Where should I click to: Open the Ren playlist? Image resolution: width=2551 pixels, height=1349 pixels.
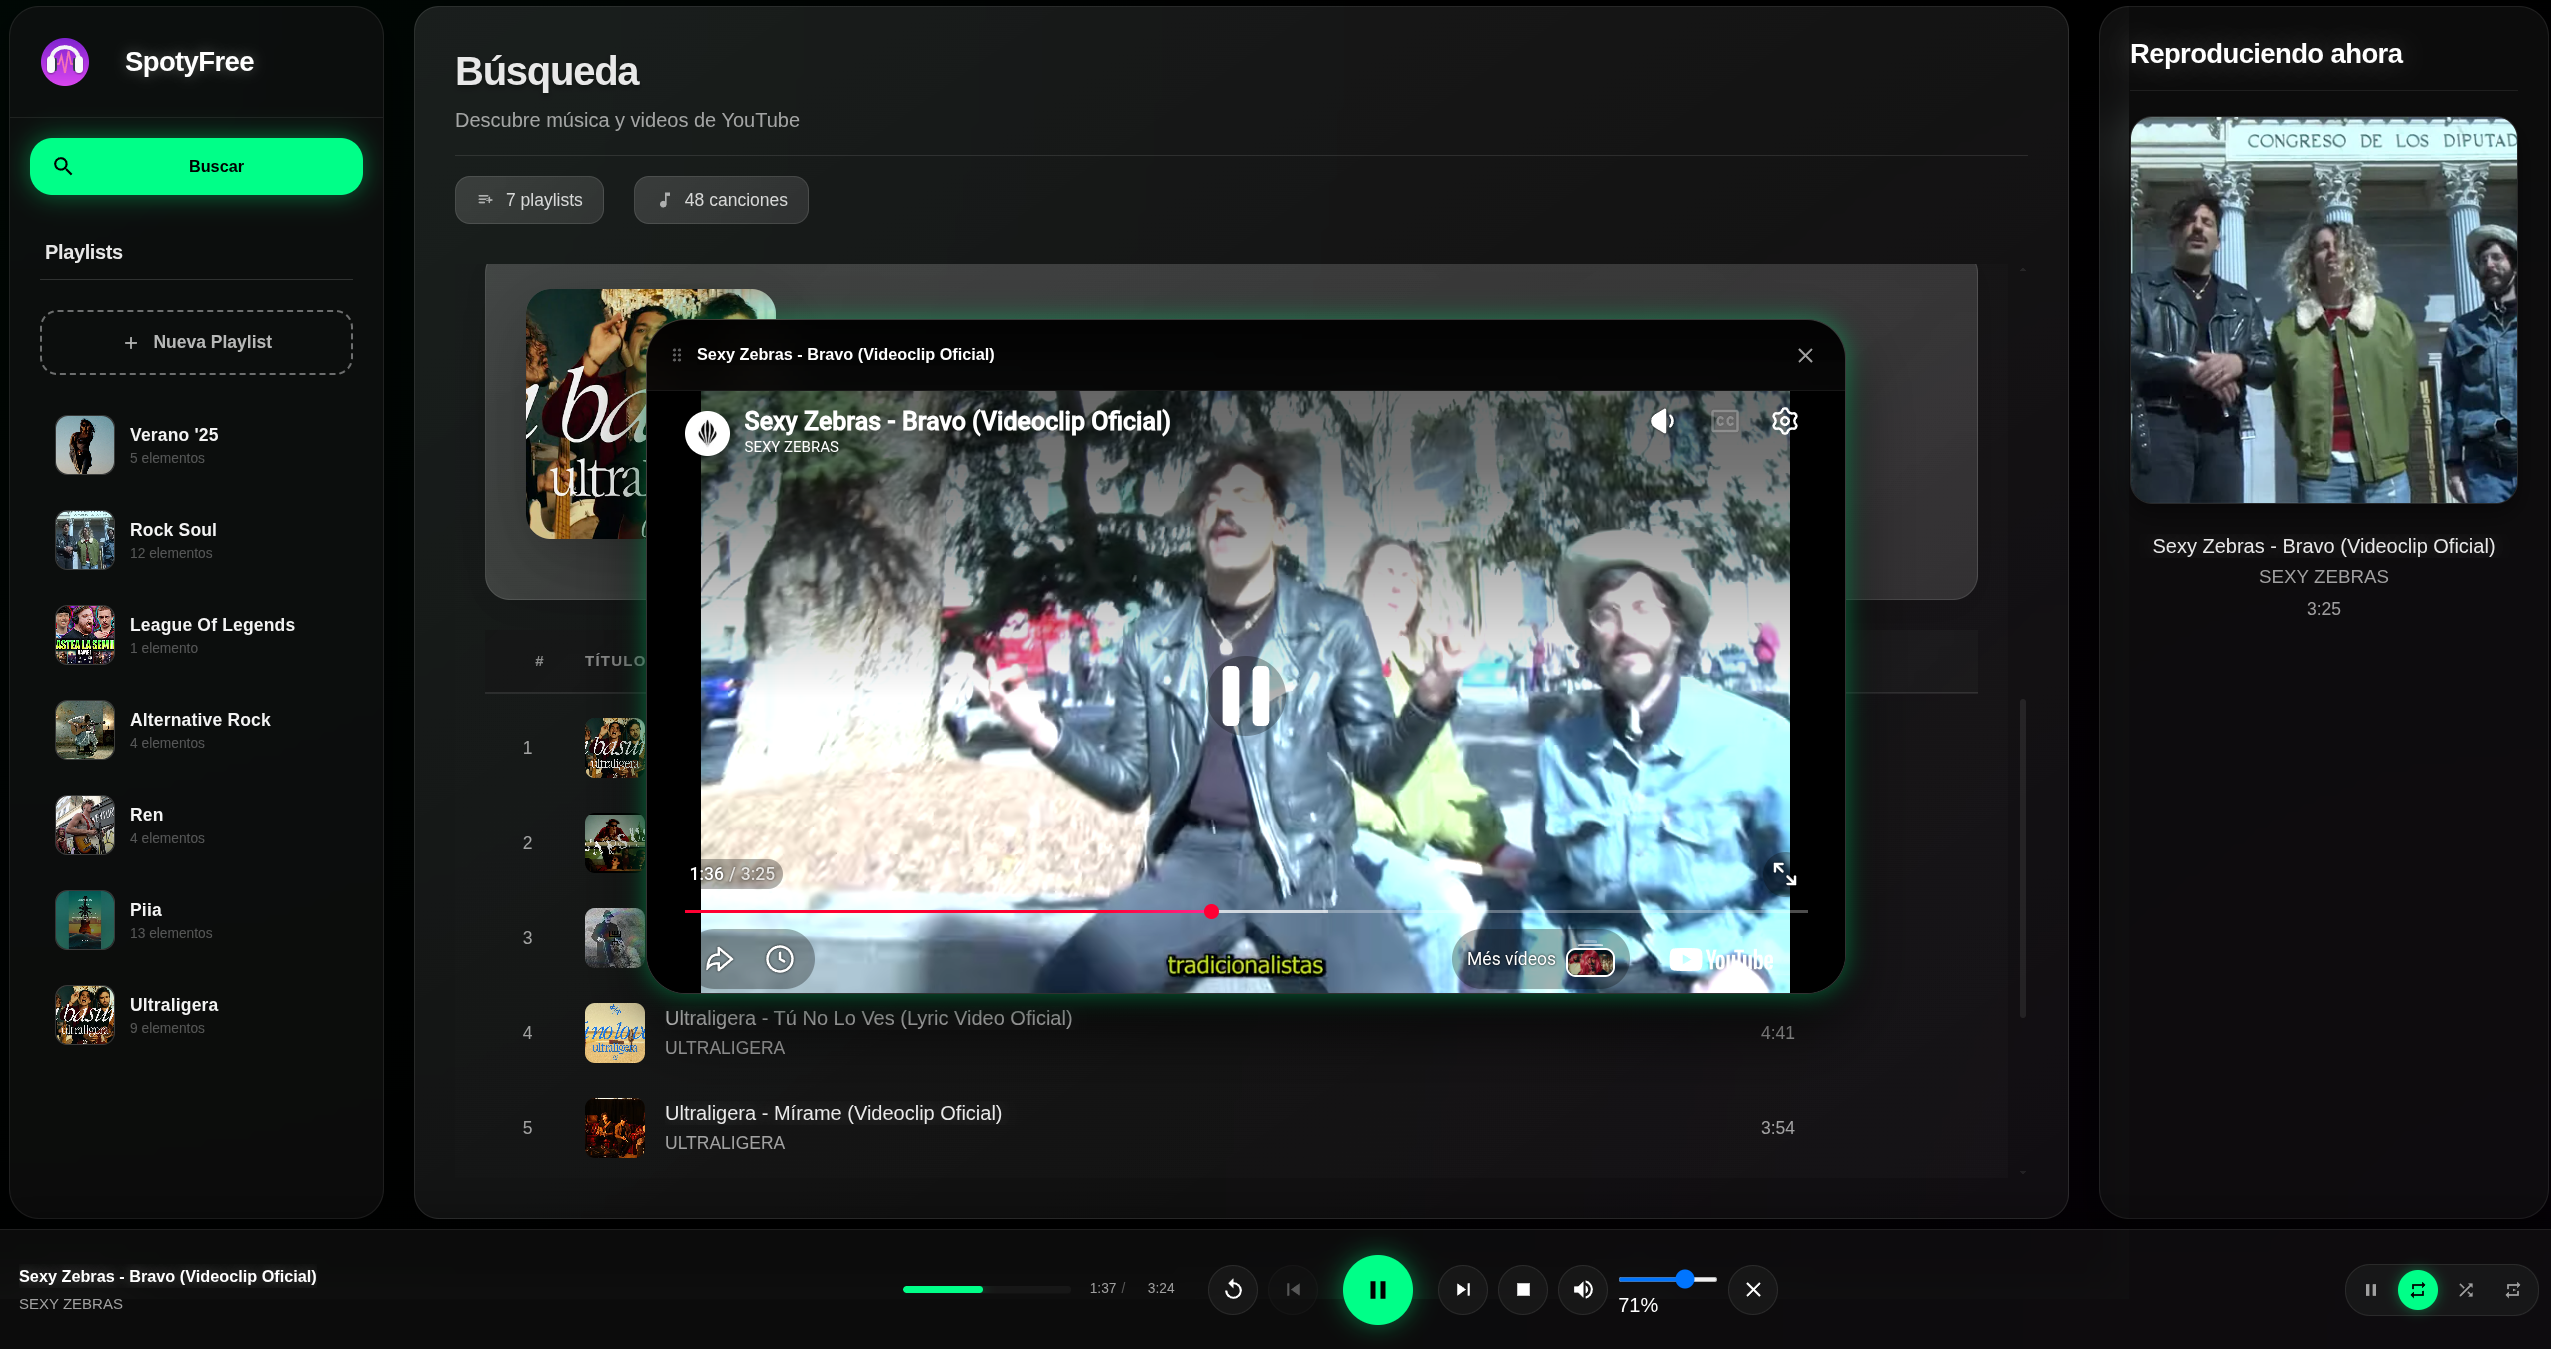[x=196, y=825]
